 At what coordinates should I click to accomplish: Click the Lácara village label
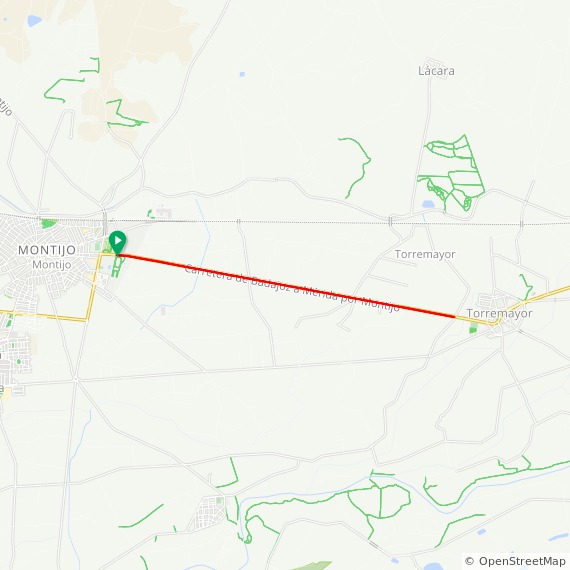(x=436, y=71)
